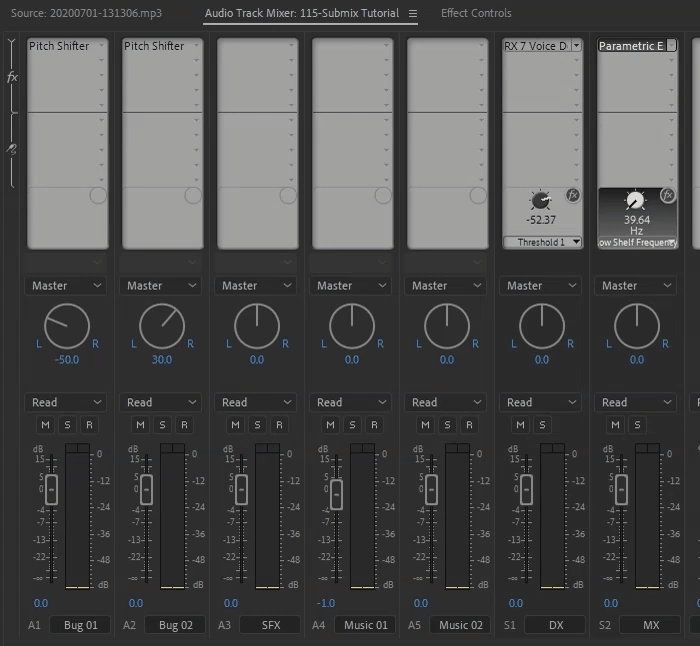The height and width of the screenshot is (646, 700).
Task: Click the fx effects section icon at left edge
Action: tap(12, 77)
